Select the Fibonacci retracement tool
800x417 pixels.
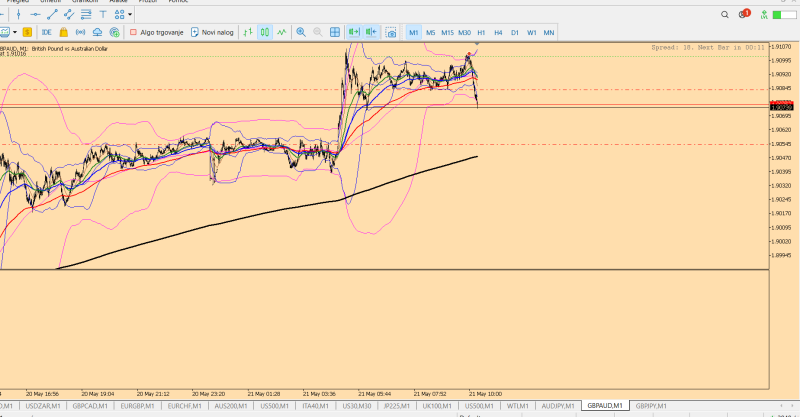[x=86, y=14]
